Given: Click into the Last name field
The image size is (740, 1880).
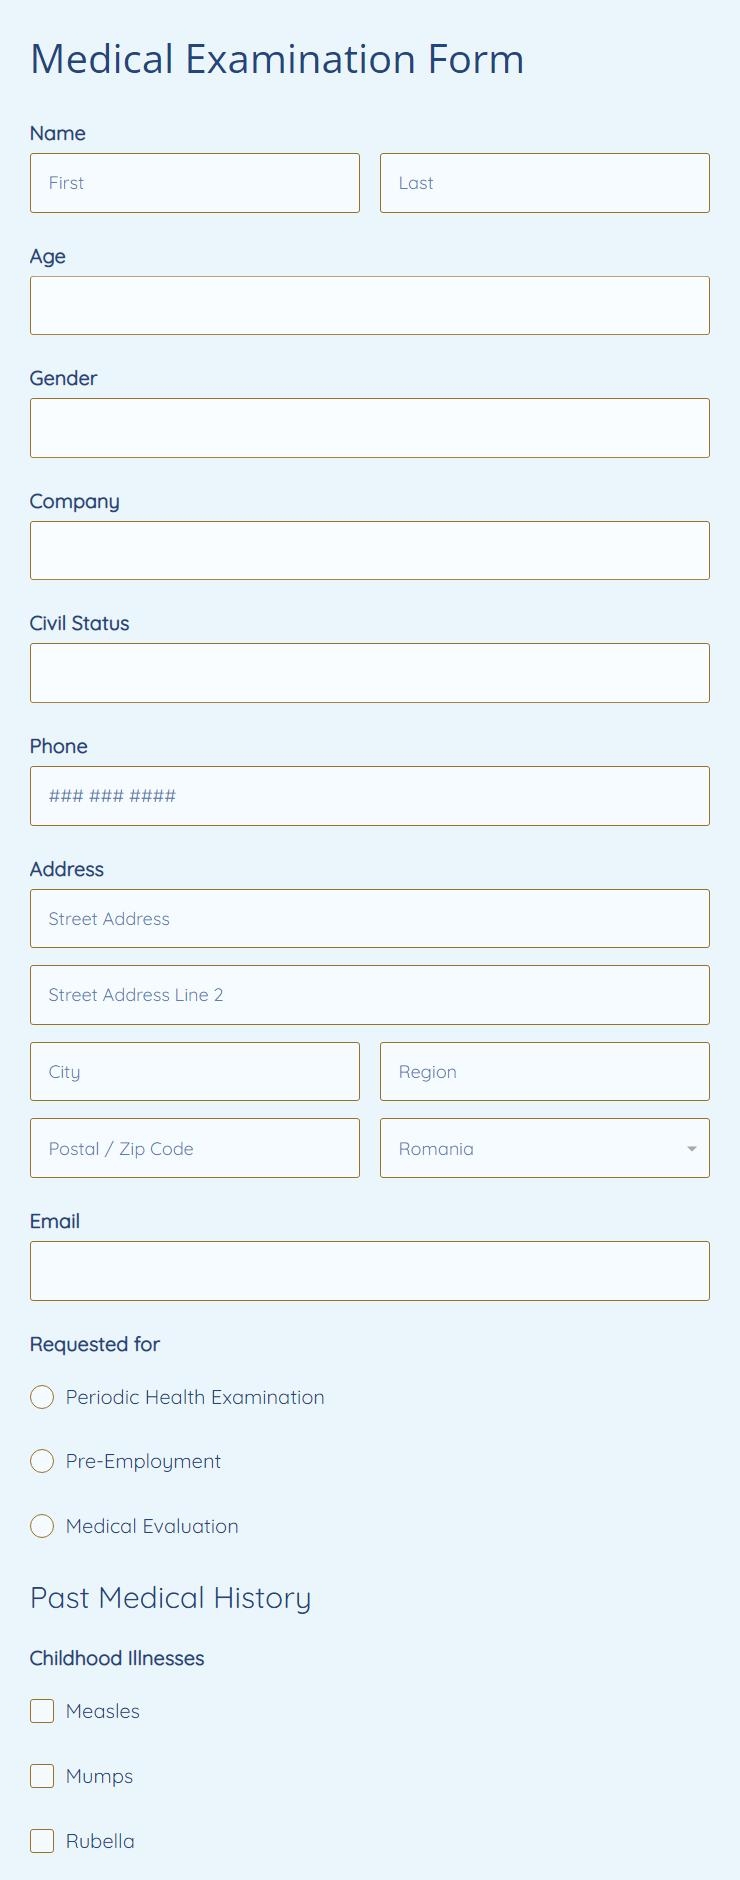Looking at the screenshot, I should (544, 183).
